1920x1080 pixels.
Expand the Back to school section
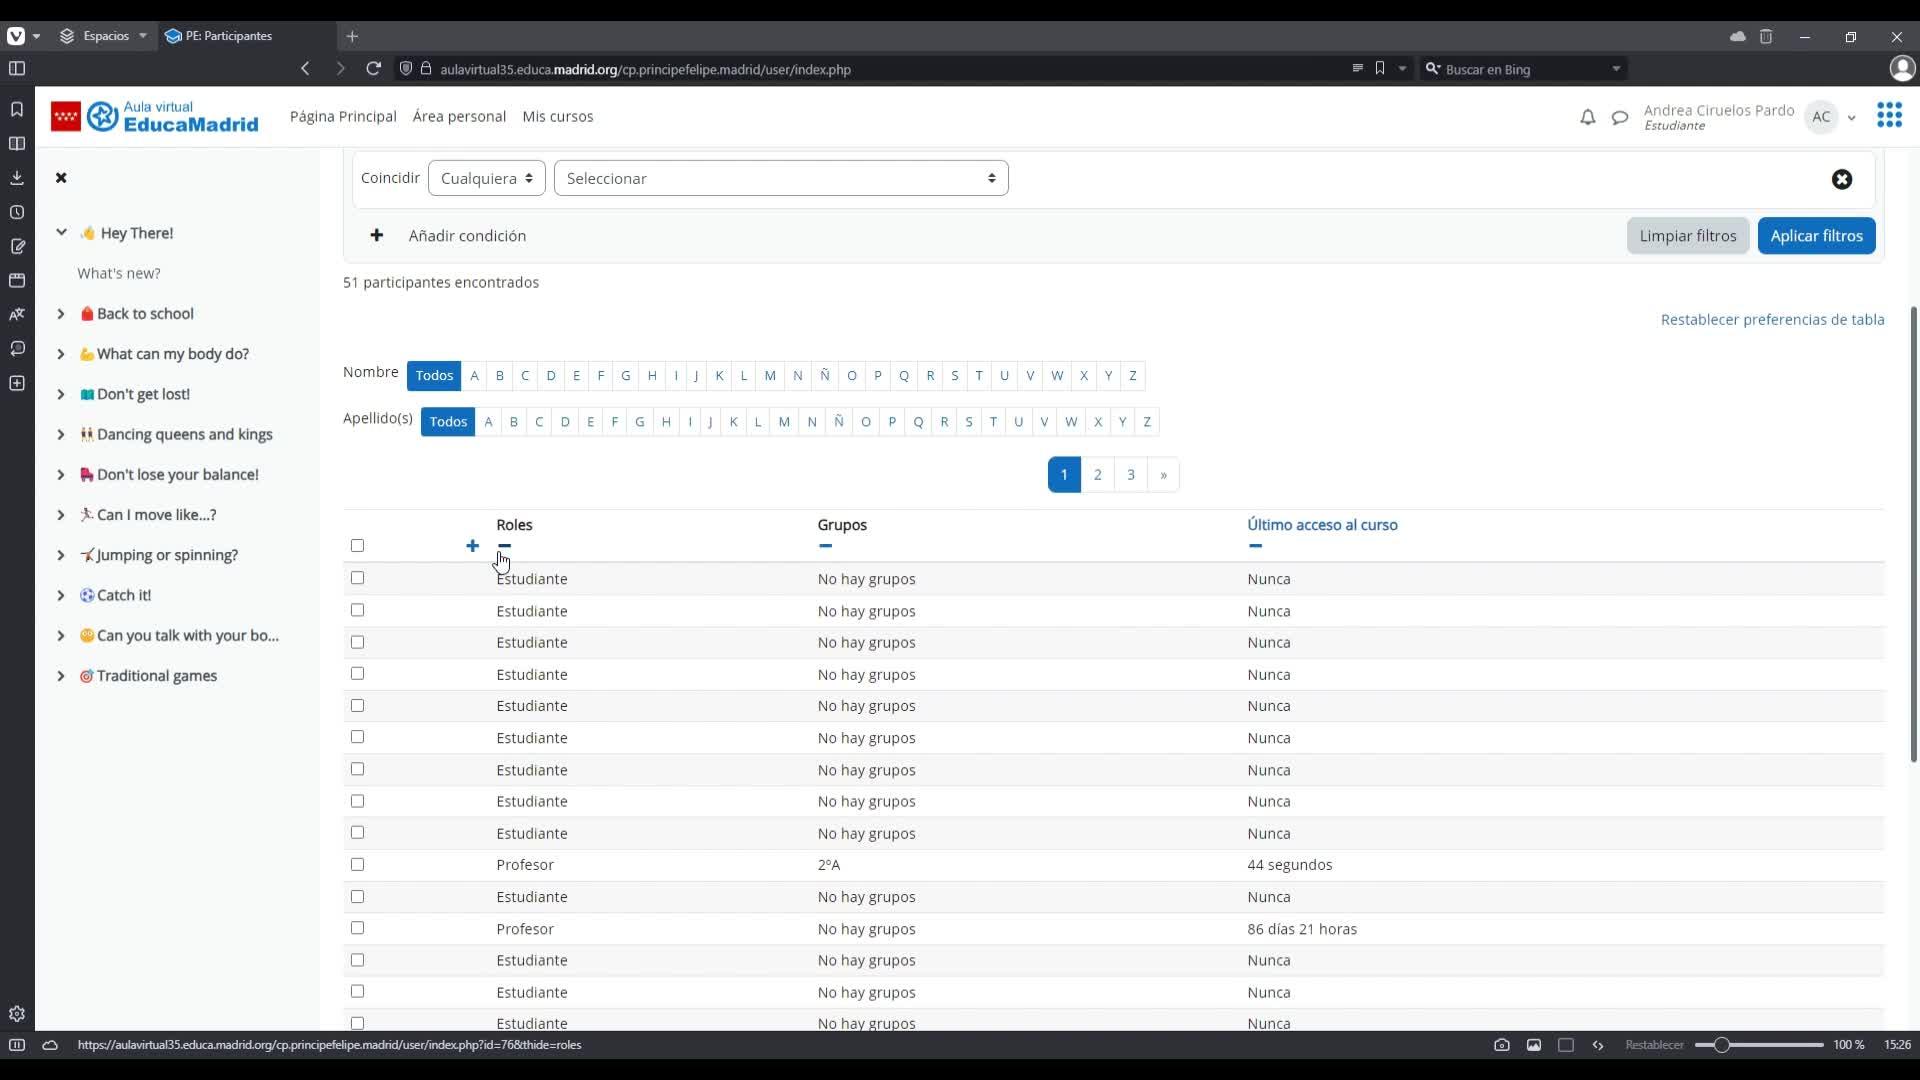tap(61, 314)
